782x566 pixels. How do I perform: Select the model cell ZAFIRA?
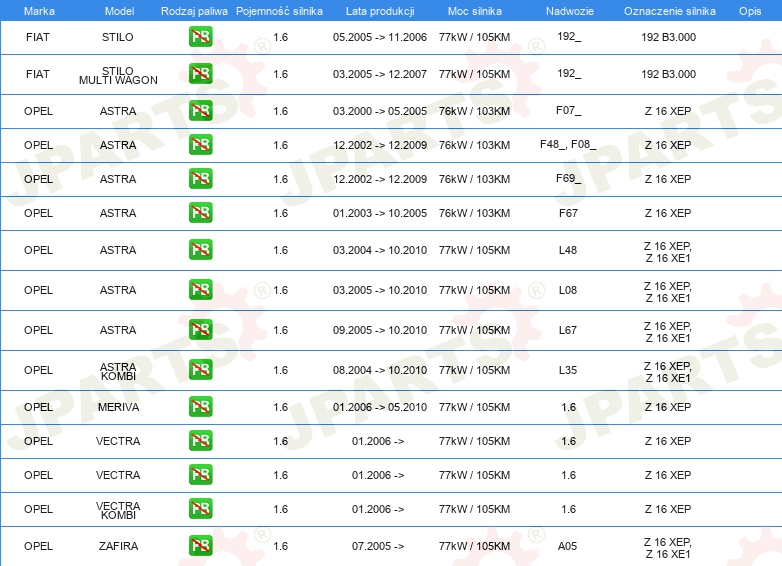coord(118,546)
